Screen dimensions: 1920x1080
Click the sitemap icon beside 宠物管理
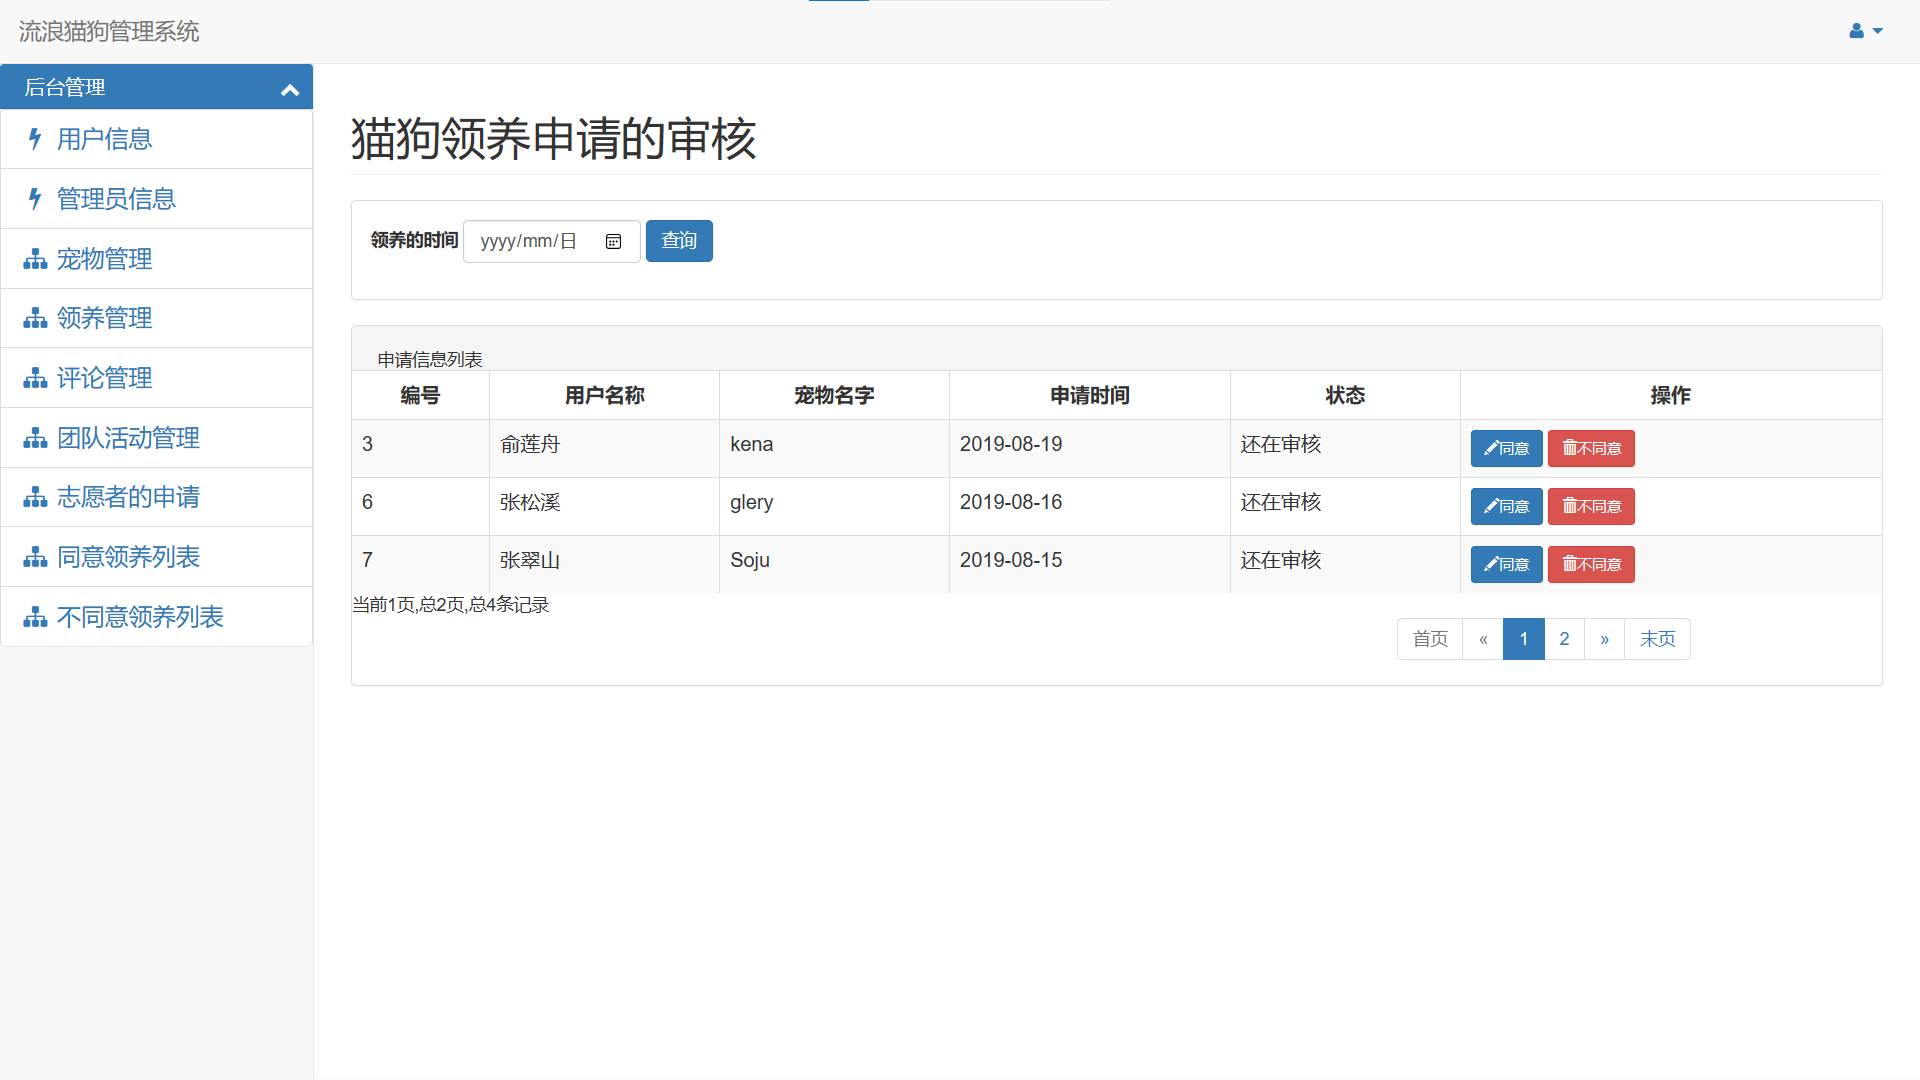pos(35,259)
